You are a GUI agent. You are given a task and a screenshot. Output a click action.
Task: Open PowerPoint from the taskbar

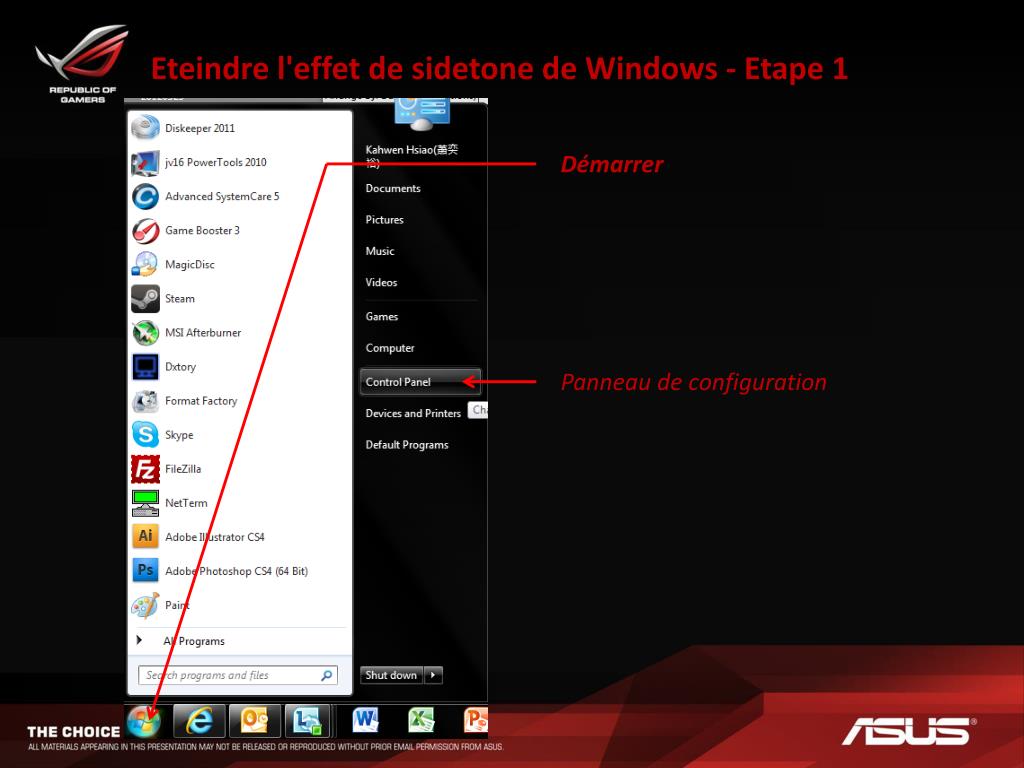(x=475, y=721)
